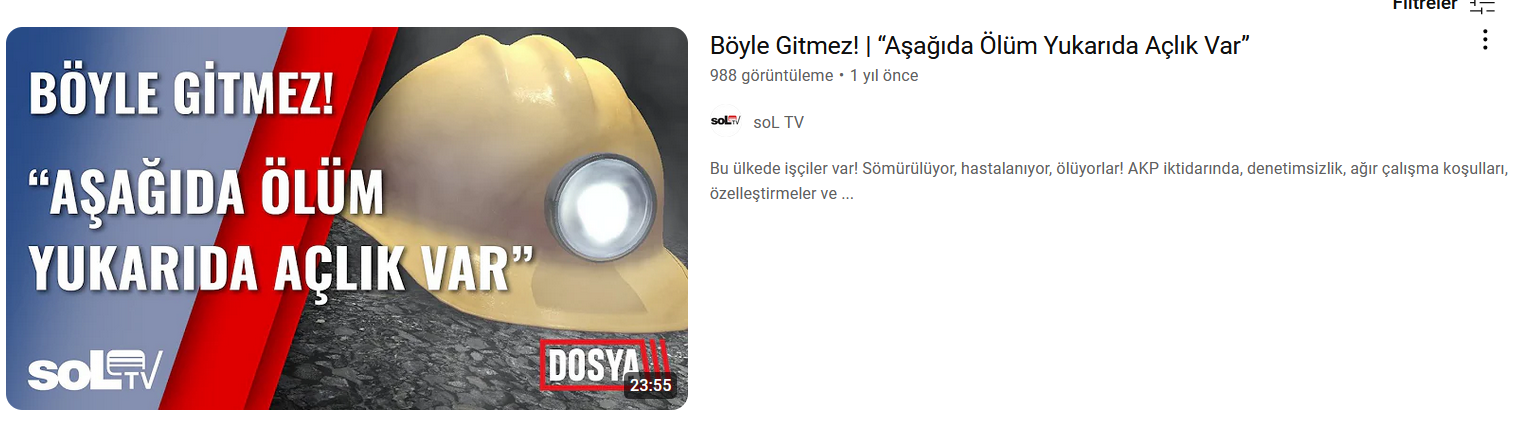Open video title "Böyle Gitmez! | Aşağıda Ölüm..."

pos(980,45)
